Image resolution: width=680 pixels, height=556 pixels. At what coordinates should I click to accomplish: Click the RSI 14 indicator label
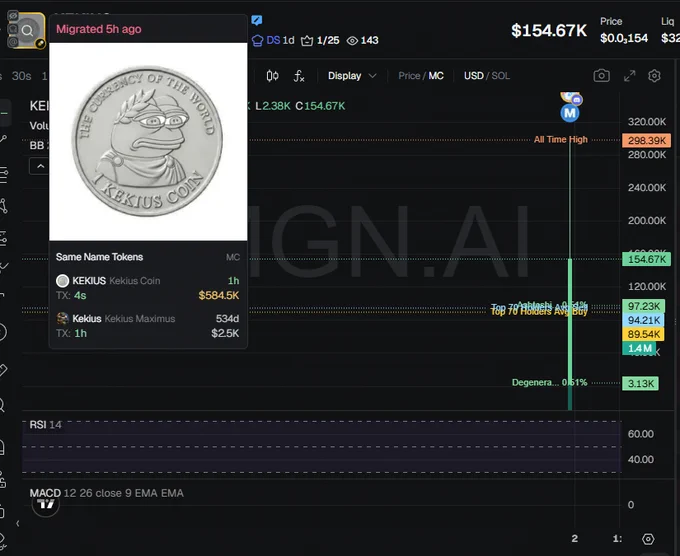(45, 425)
